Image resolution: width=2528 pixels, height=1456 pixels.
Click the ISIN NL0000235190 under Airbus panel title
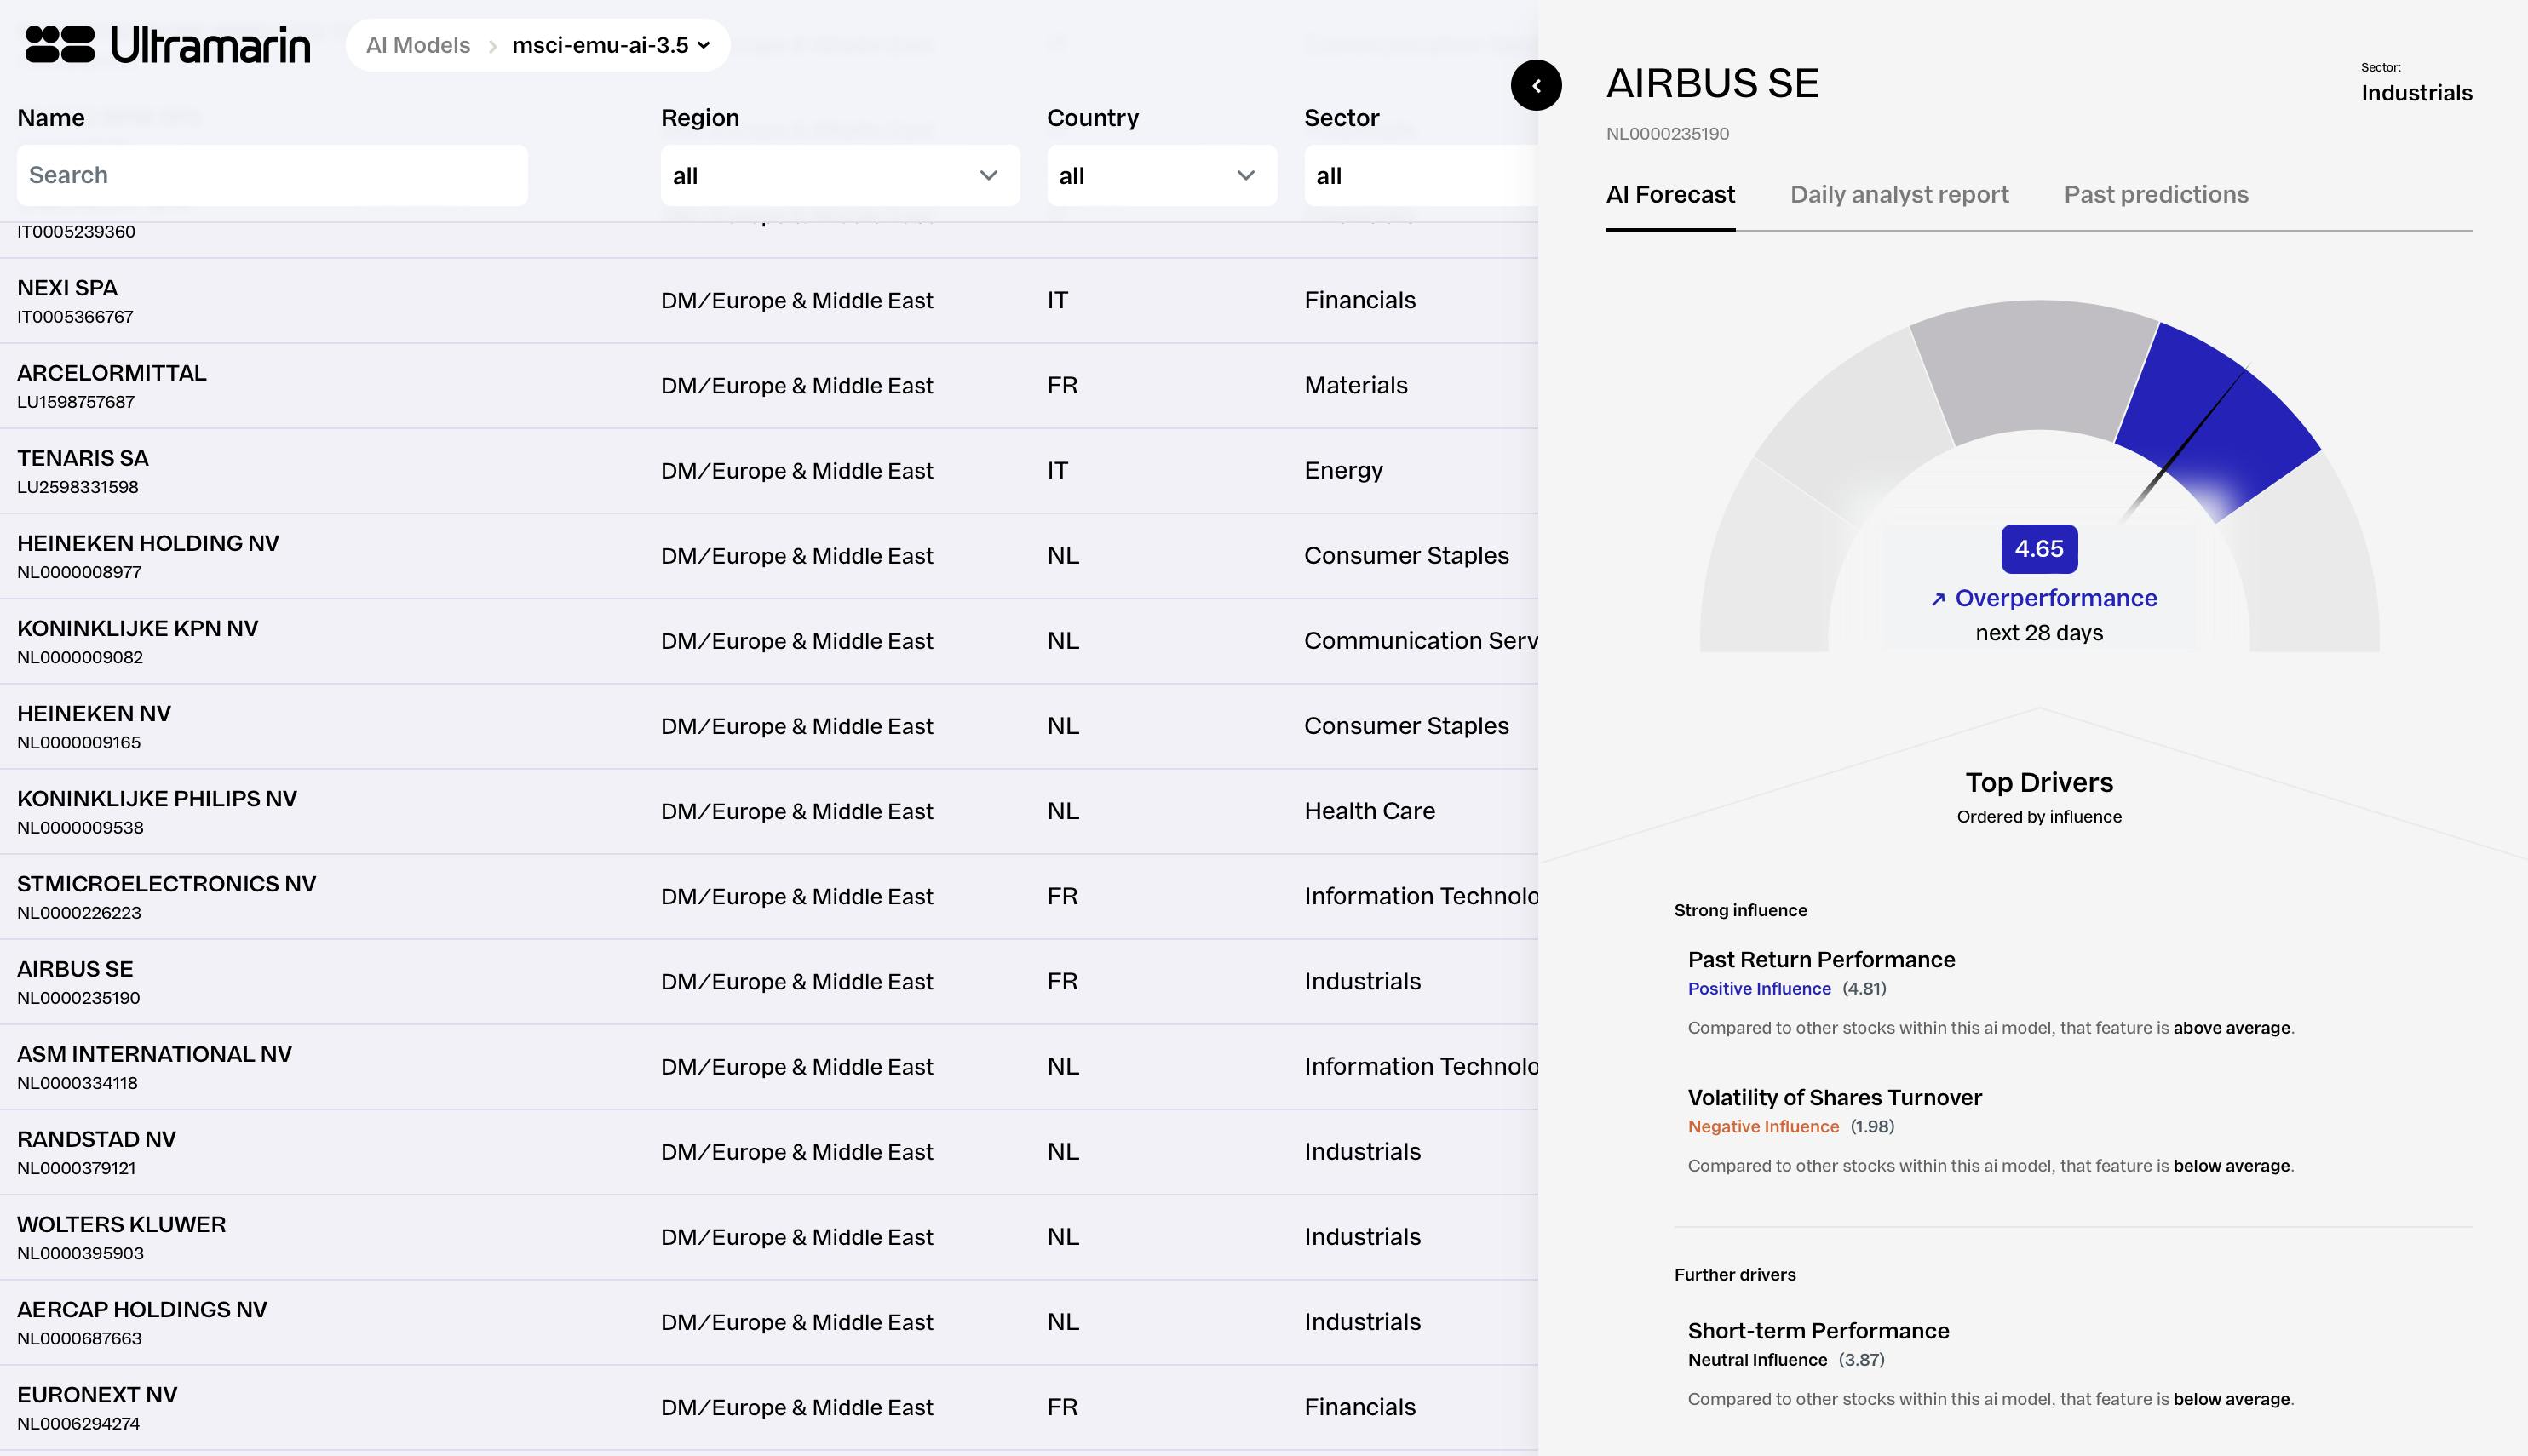pyautogui.click(x=1667, y=134)
